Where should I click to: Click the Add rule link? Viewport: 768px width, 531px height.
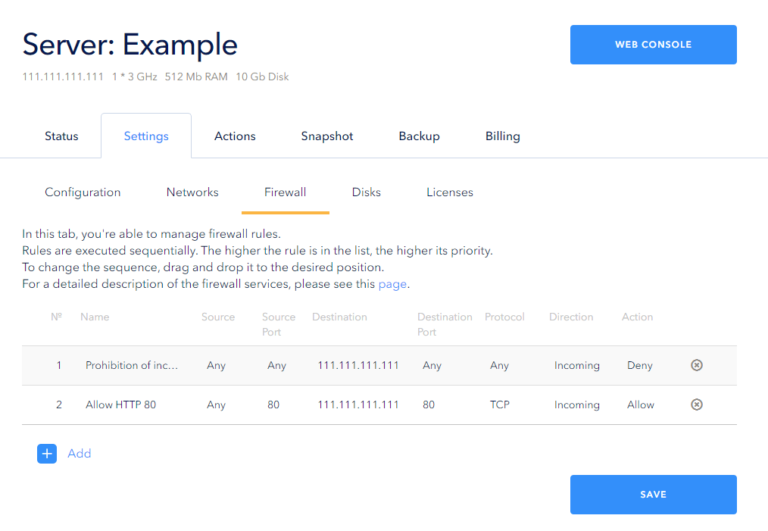pyautogui.click(x=79, y=453)
